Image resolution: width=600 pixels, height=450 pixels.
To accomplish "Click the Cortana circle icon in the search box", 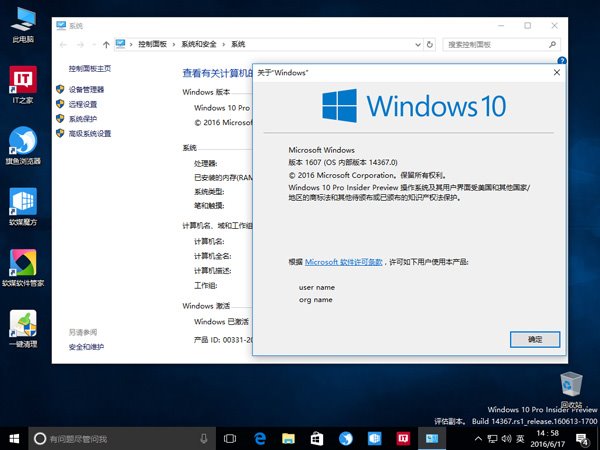I will point(40,439).
